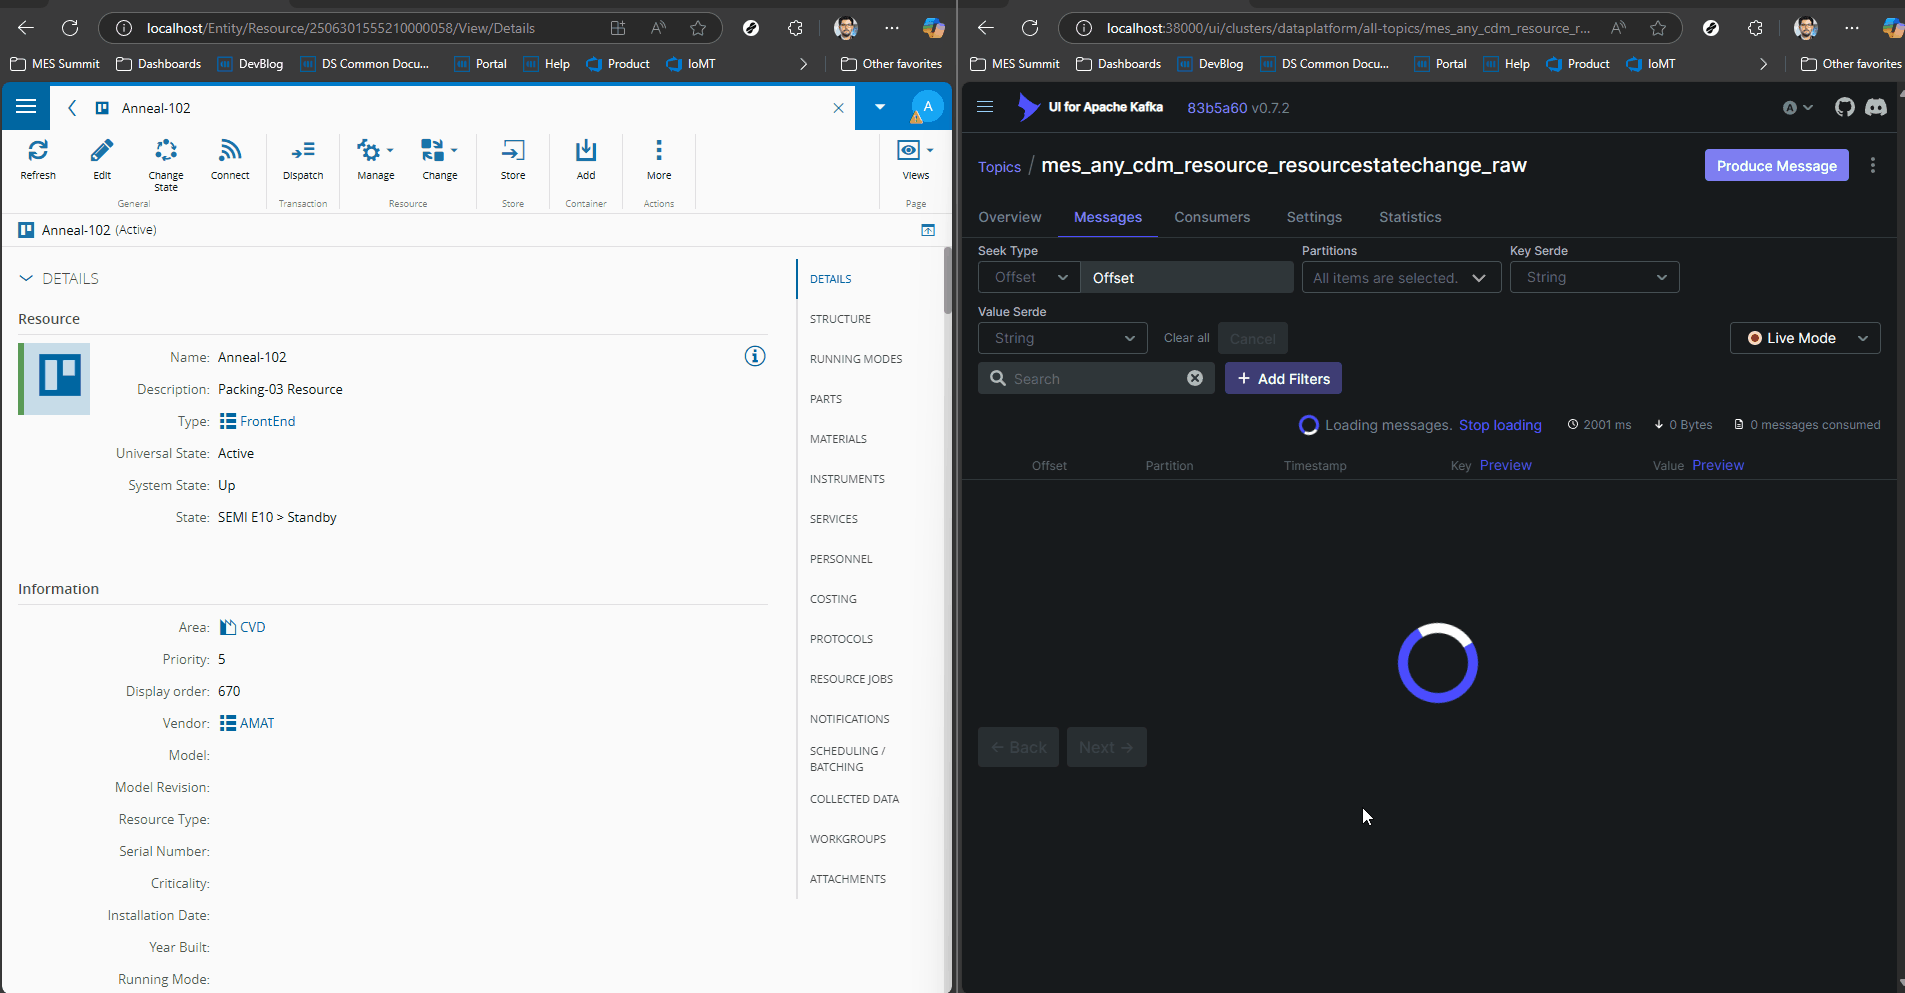Click the Edit pencil icon
Screen dimensions: 1905x993
(x=102, y=151)
